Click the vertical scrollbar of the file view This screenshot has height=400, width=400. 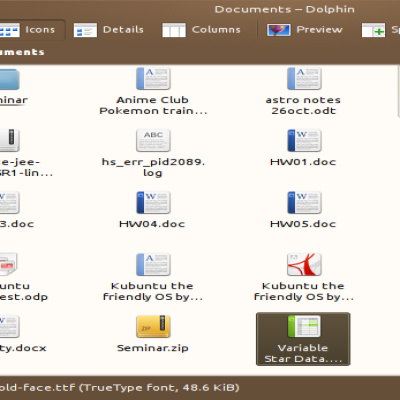[399, 92]
